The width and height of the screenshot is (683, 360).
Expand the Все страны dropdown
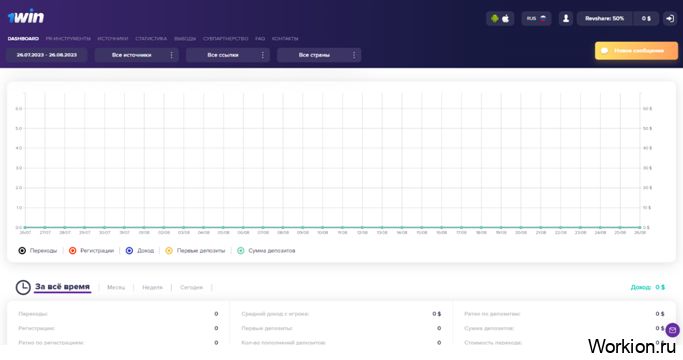pos(319,55)
